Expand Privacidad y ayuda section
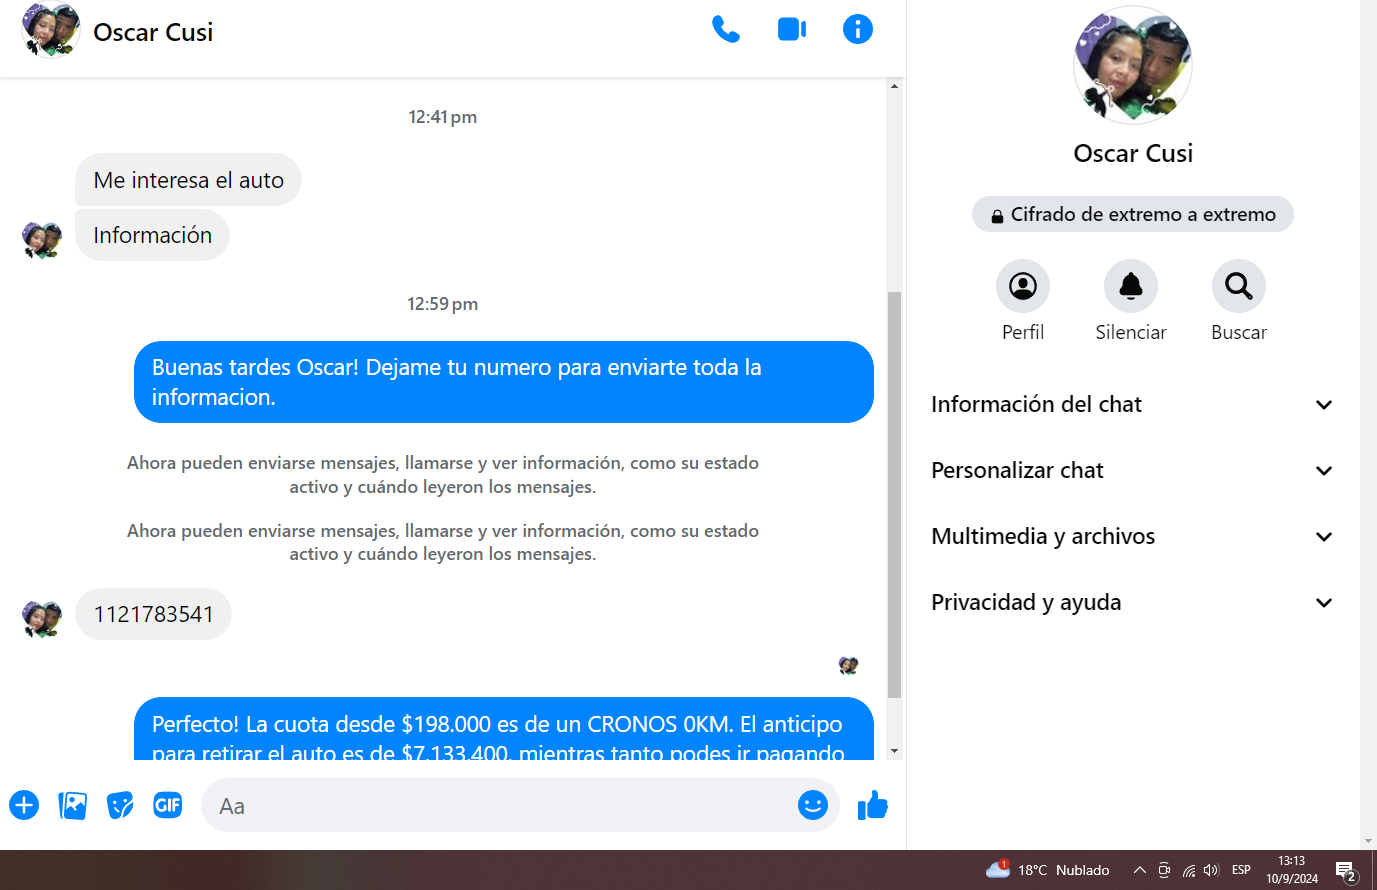1377x890 pixels. coord(1133,603)
